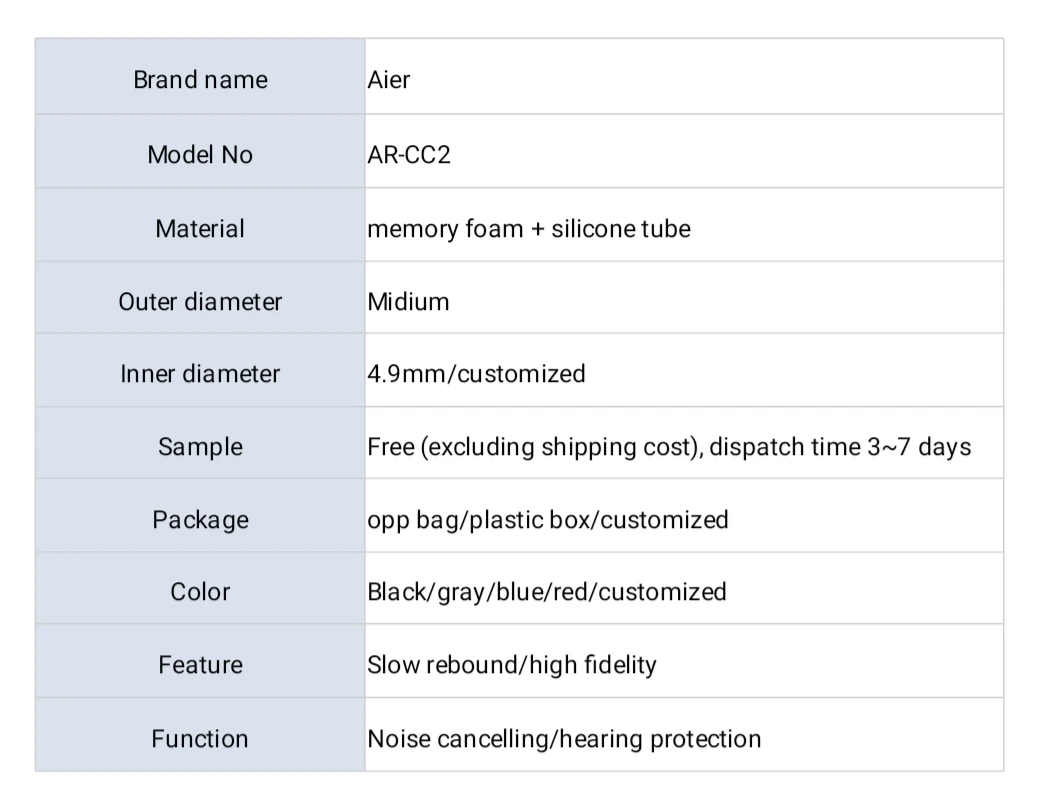Click the Color label cell
Image resolution: width=1043 pixels, height=797 pixels.
click(x=200, y=588)
